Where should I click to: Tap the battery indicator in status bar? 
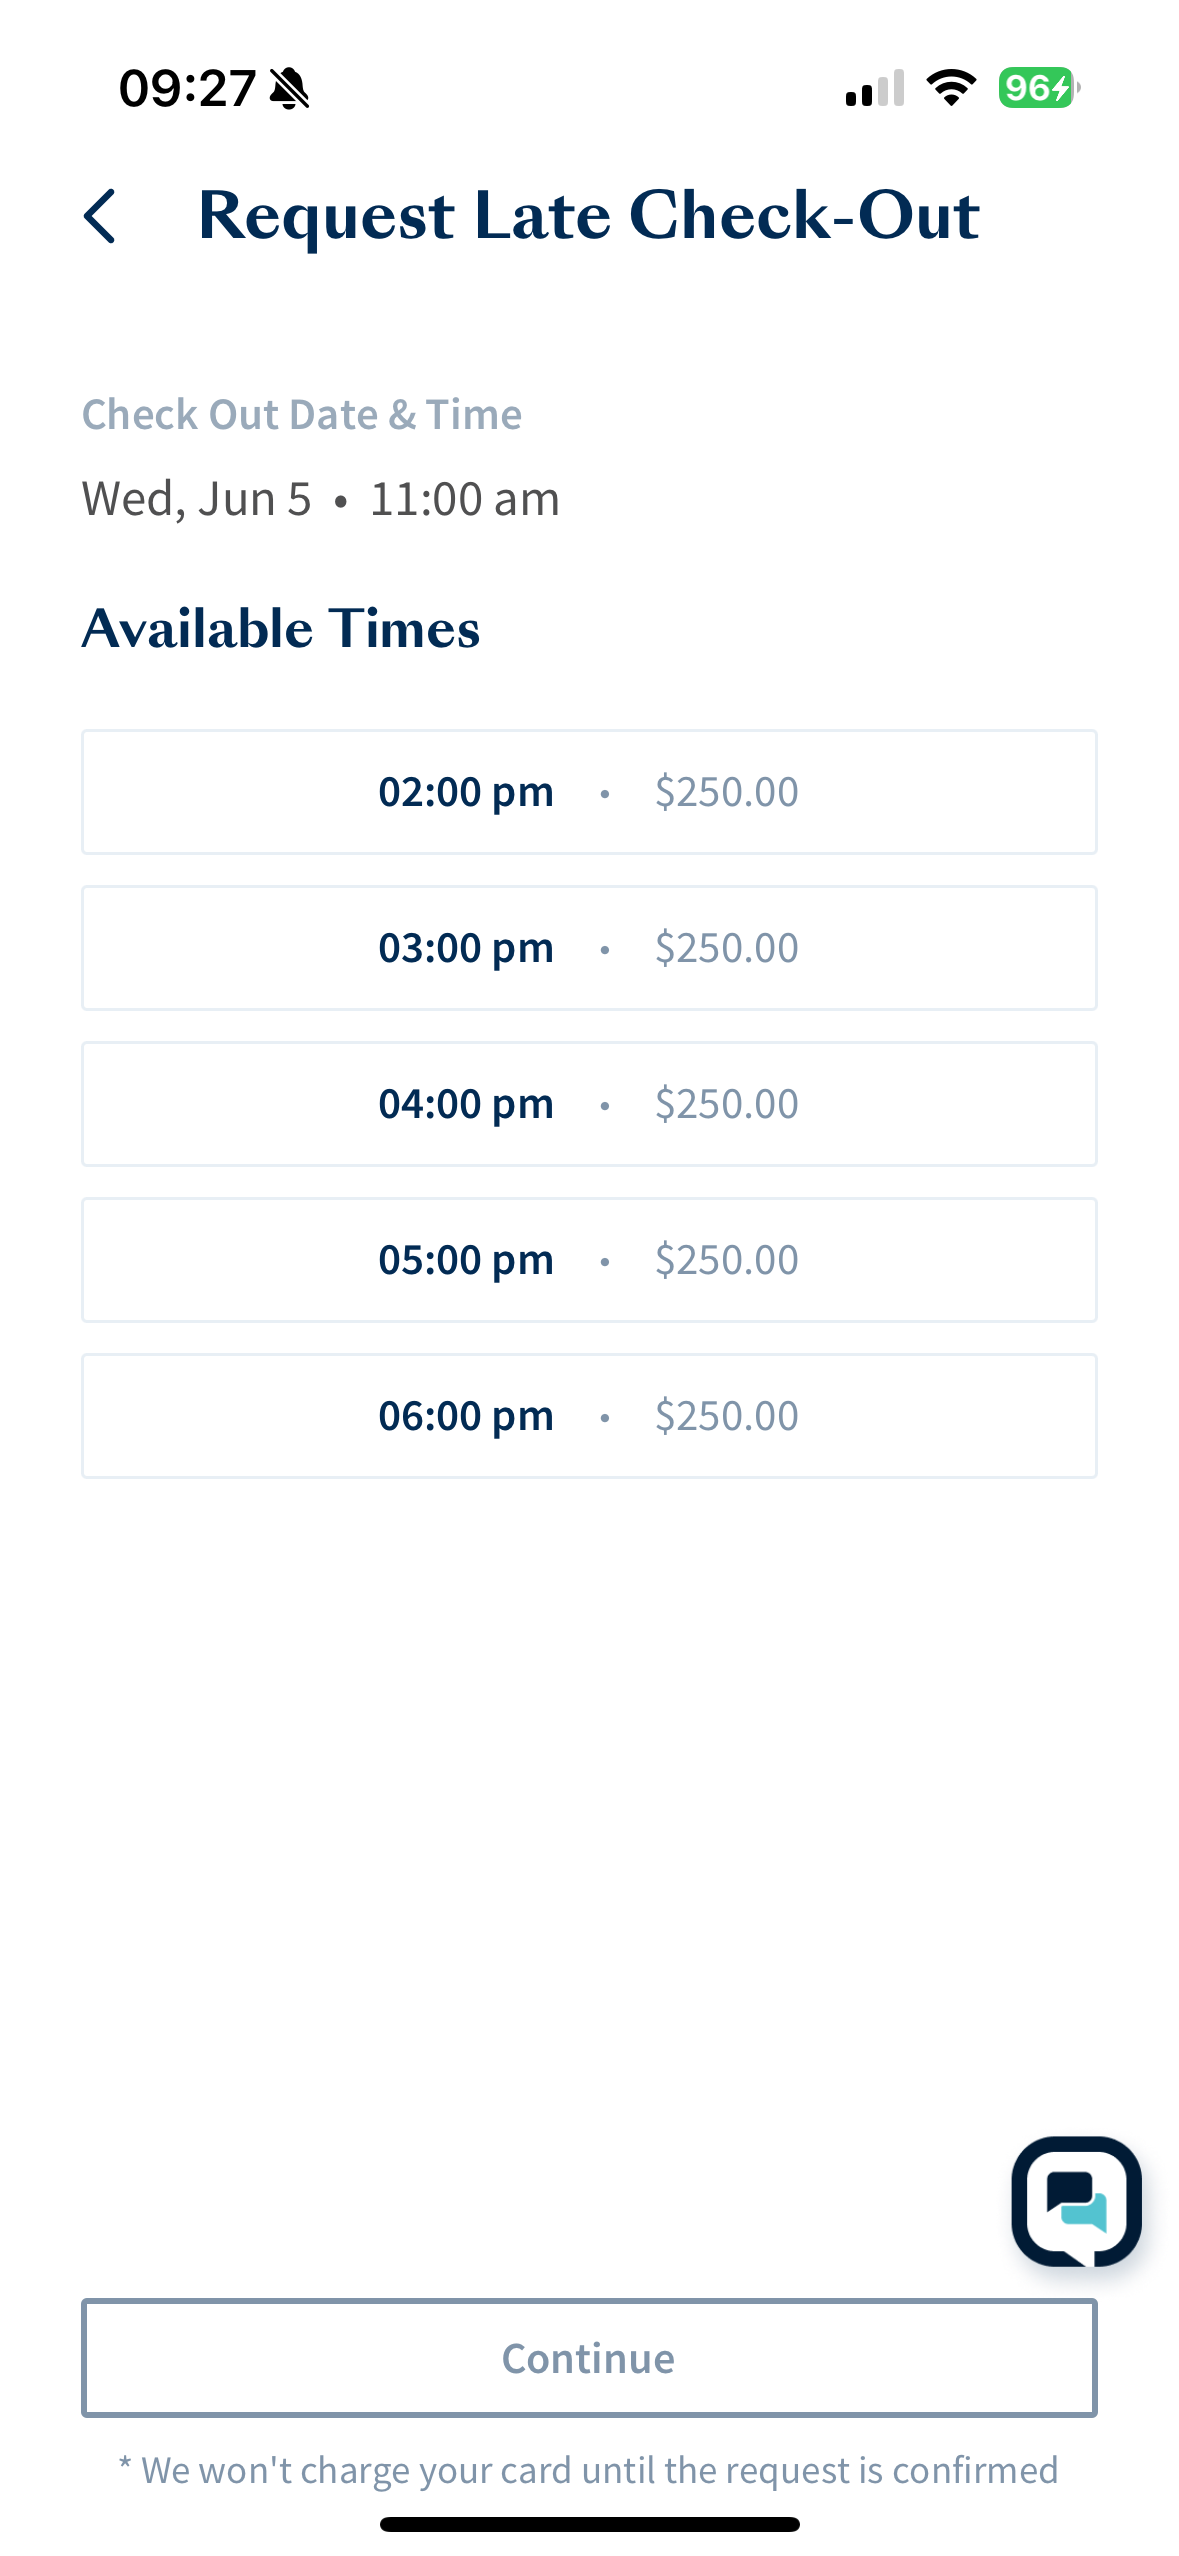point(1039,88)
